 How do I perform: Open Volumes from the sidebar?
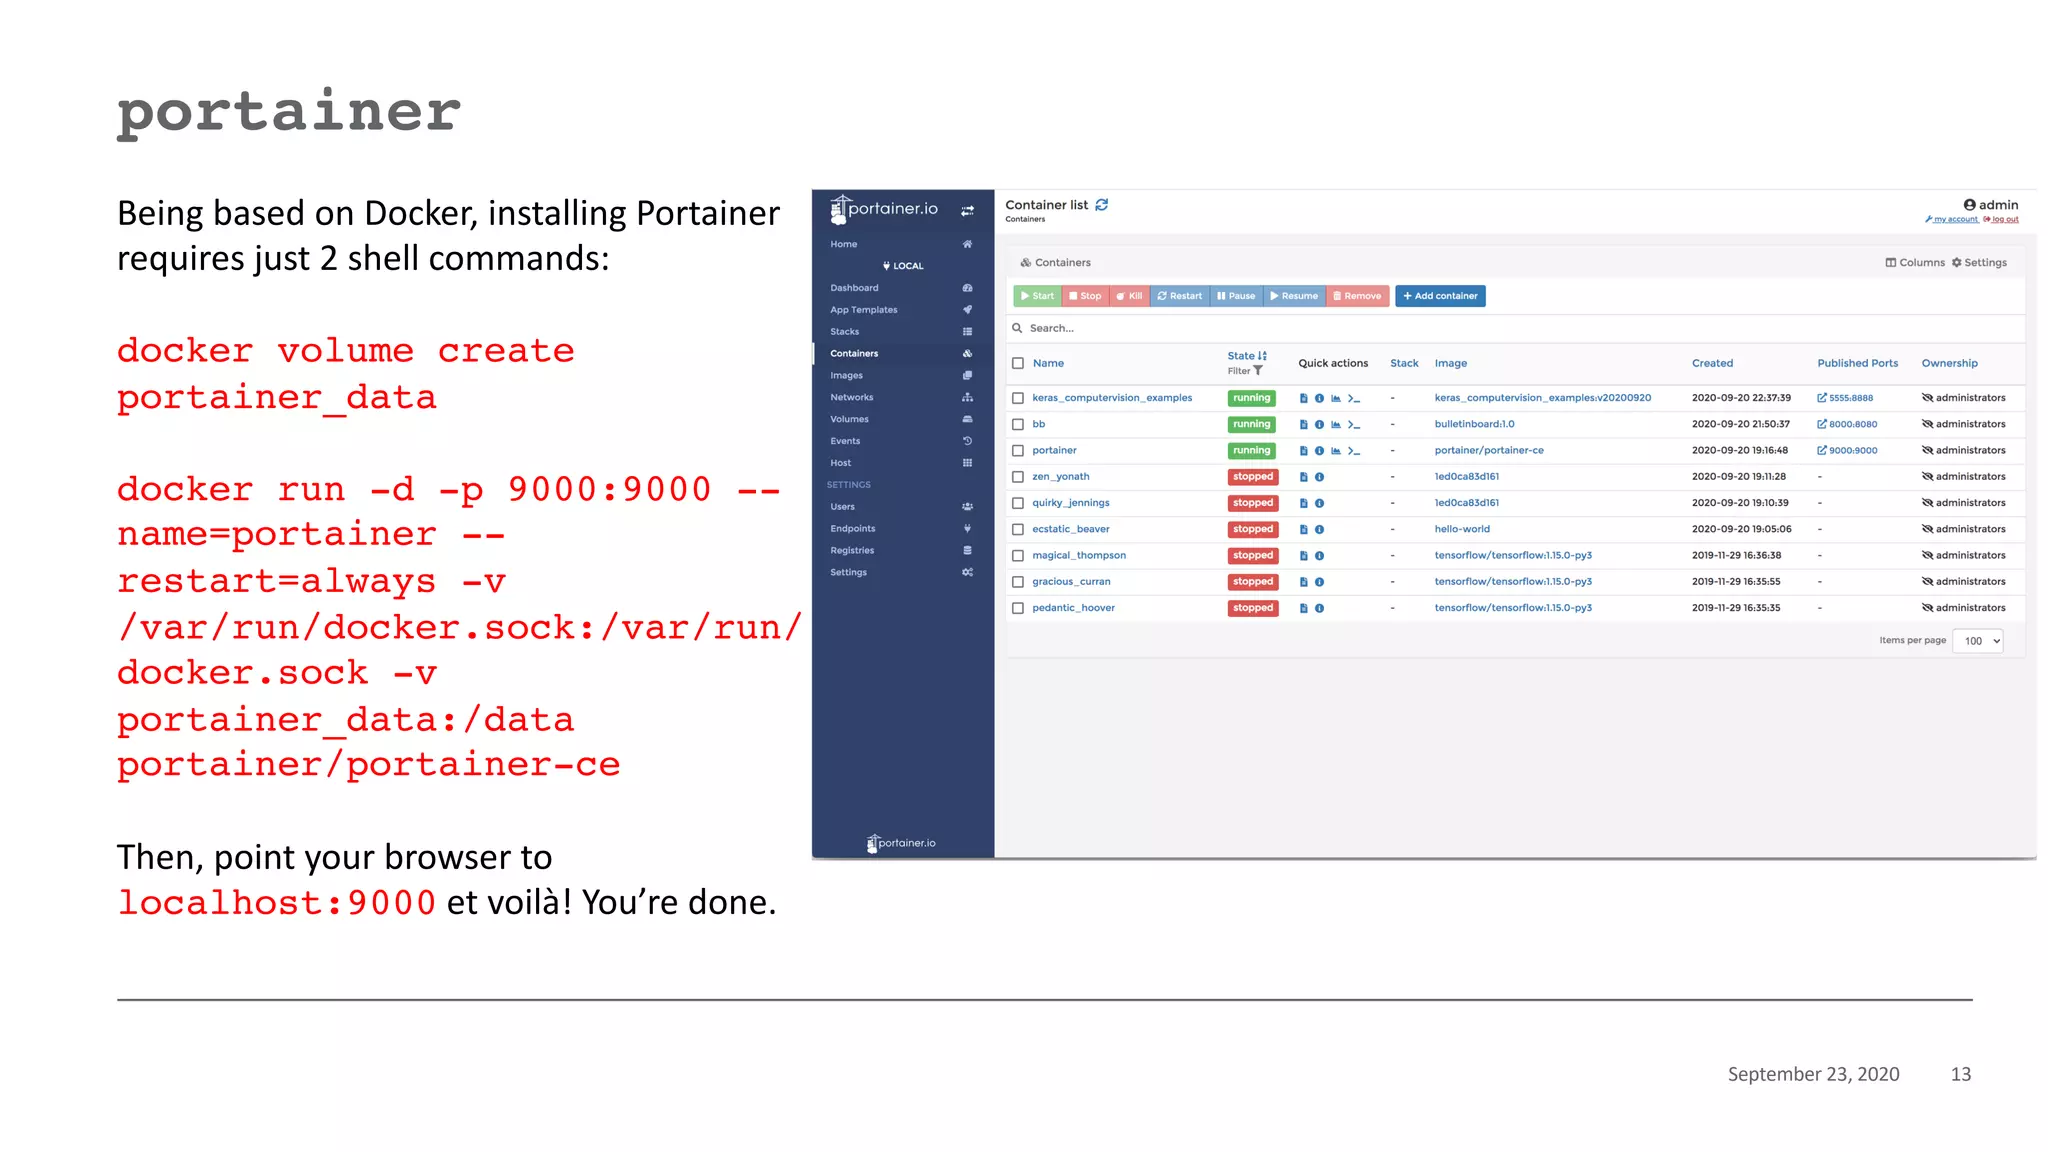(849, 420)
